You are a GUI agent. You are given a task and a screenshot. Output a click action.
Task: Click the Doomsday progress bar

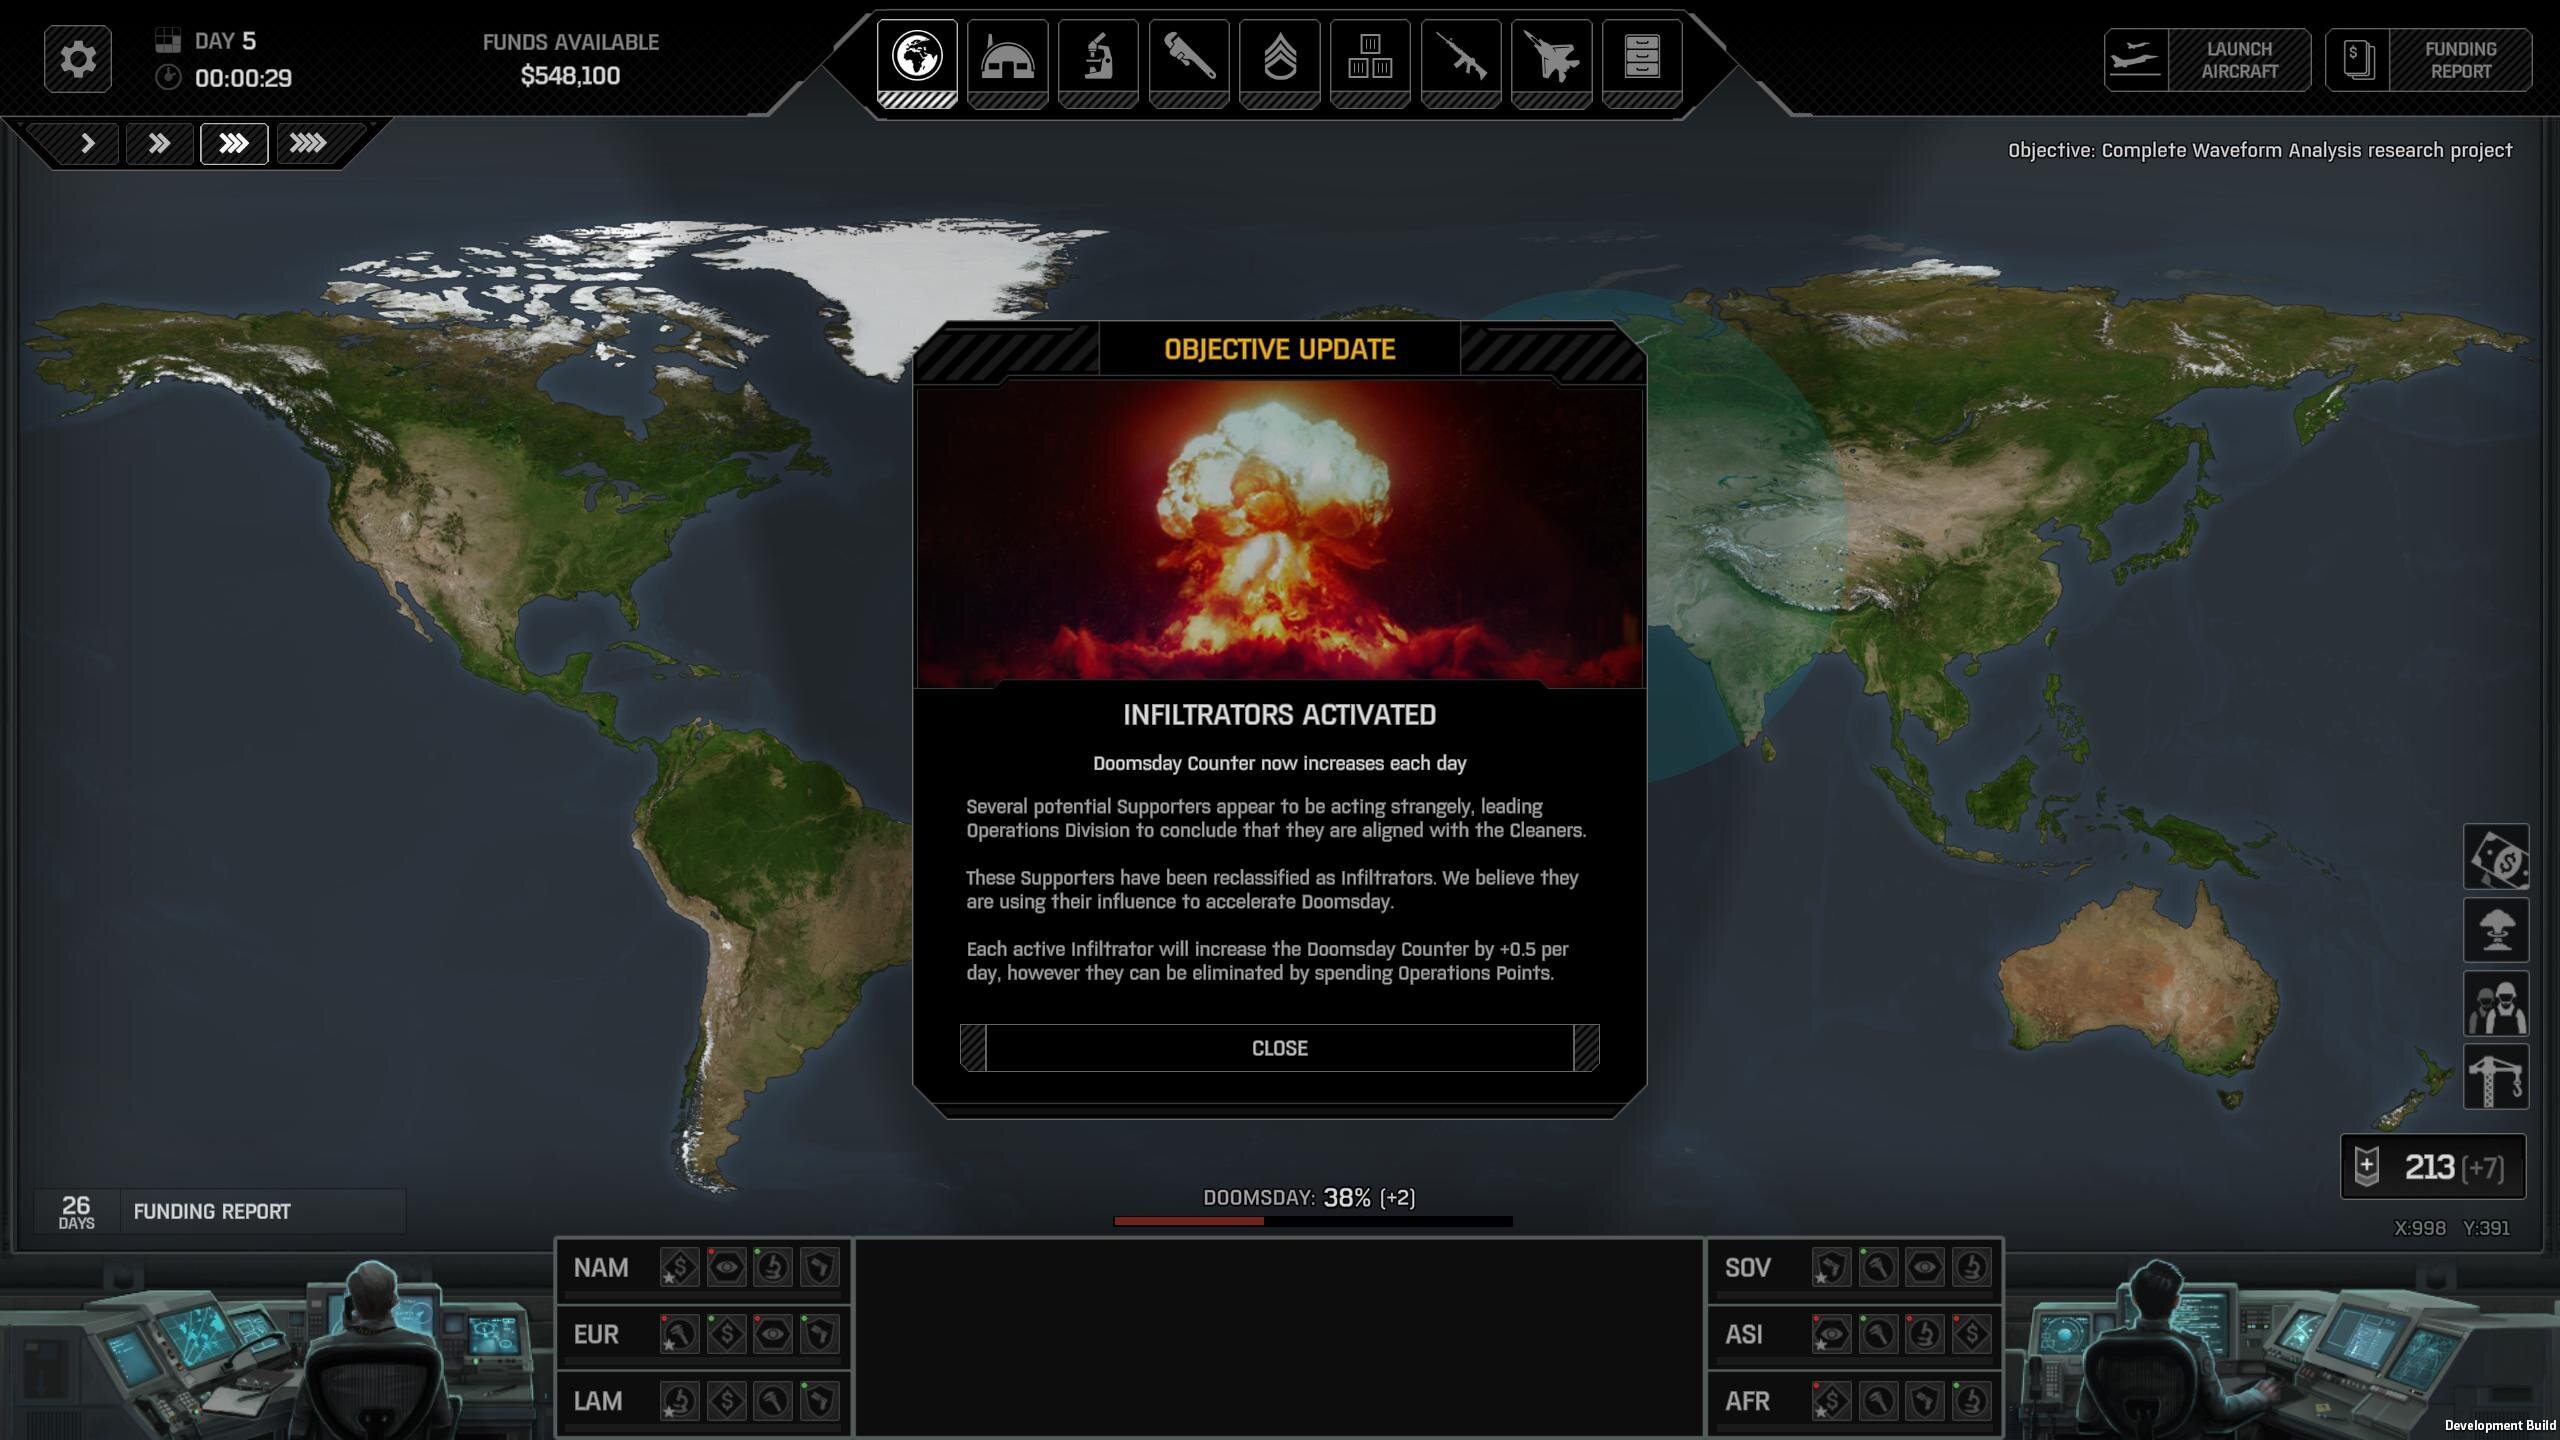tap(1312, 1221)
